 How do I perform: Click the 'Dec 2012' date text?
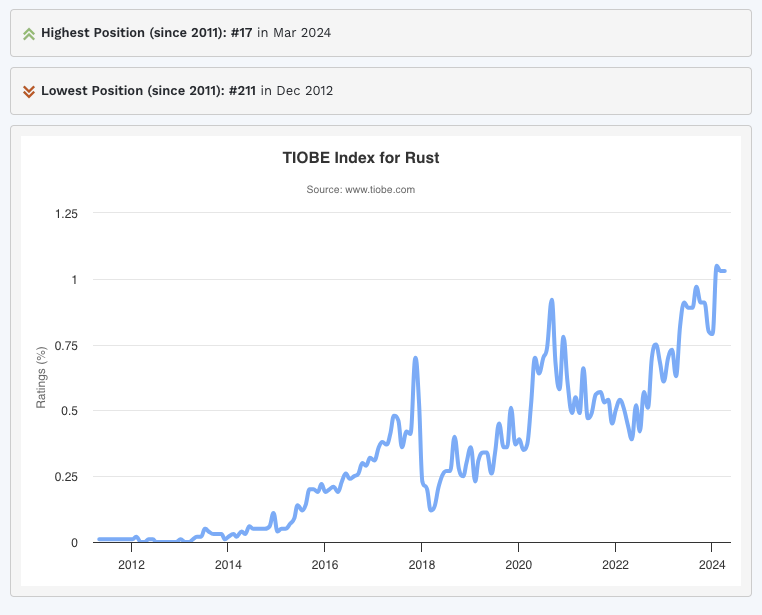pyautogui.click(x=305, y=91)
